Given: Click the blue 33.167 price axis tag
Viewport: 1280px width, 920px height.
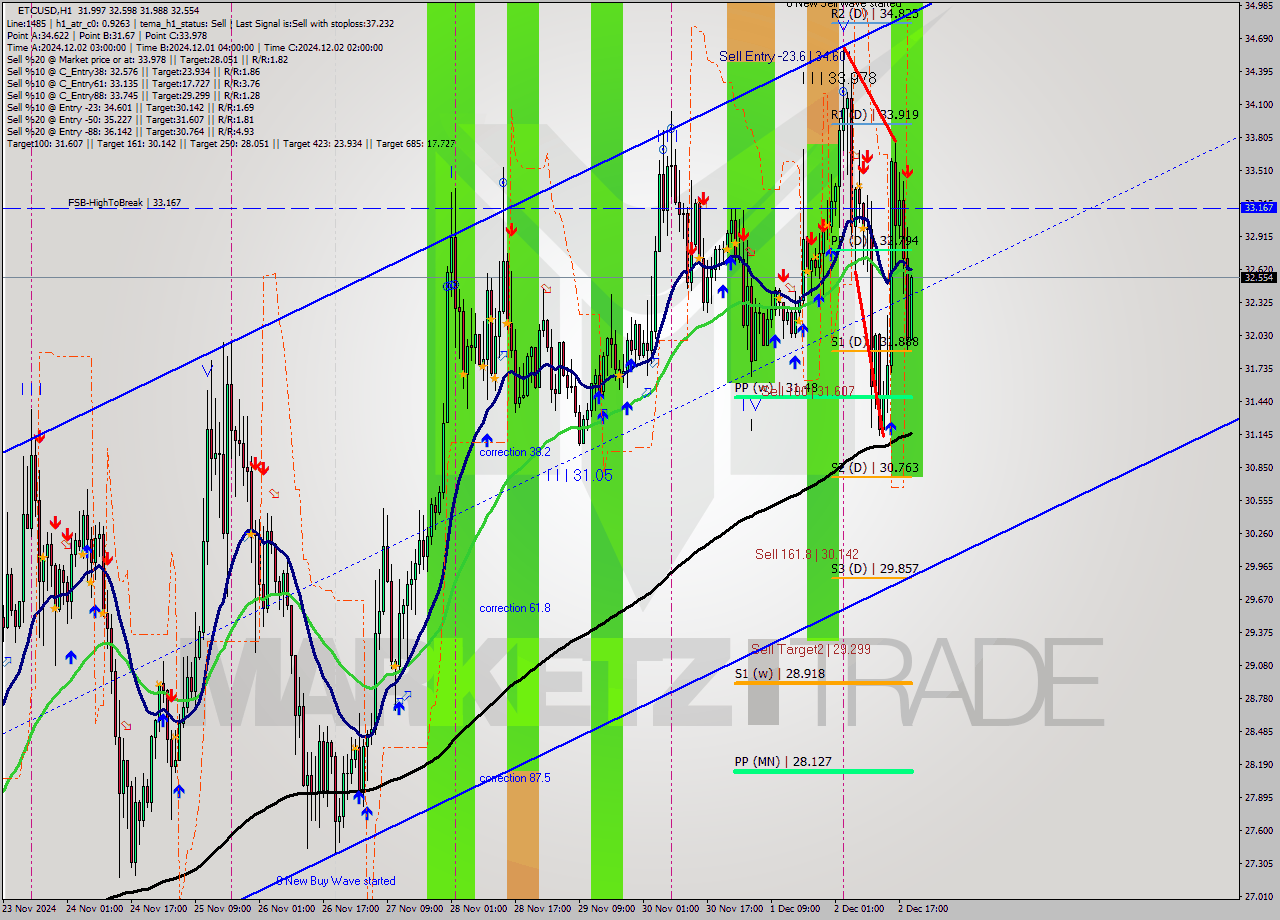Looking at the screenshot, I should (x=1259, y=207).
